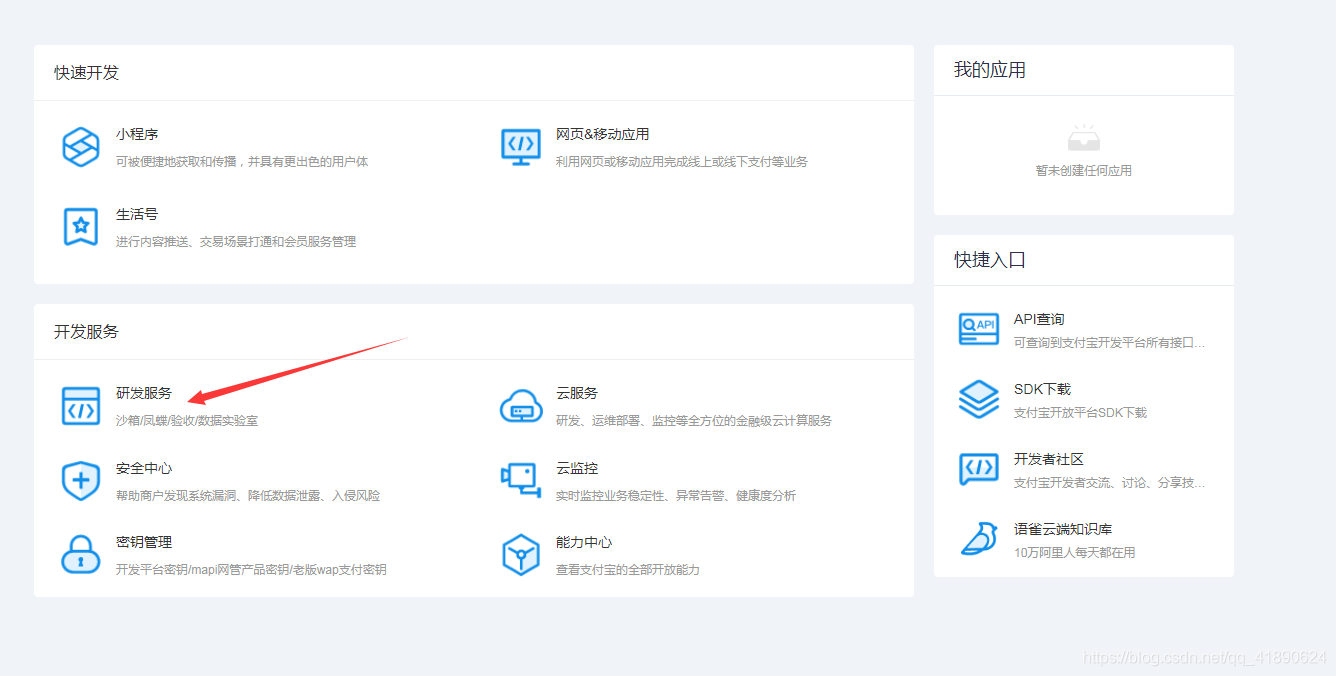This screenshot has height=676, width=1336.
Task: Click description 沙箱/凤蝶/验收/数据实验室
Action: coord(187,421)
